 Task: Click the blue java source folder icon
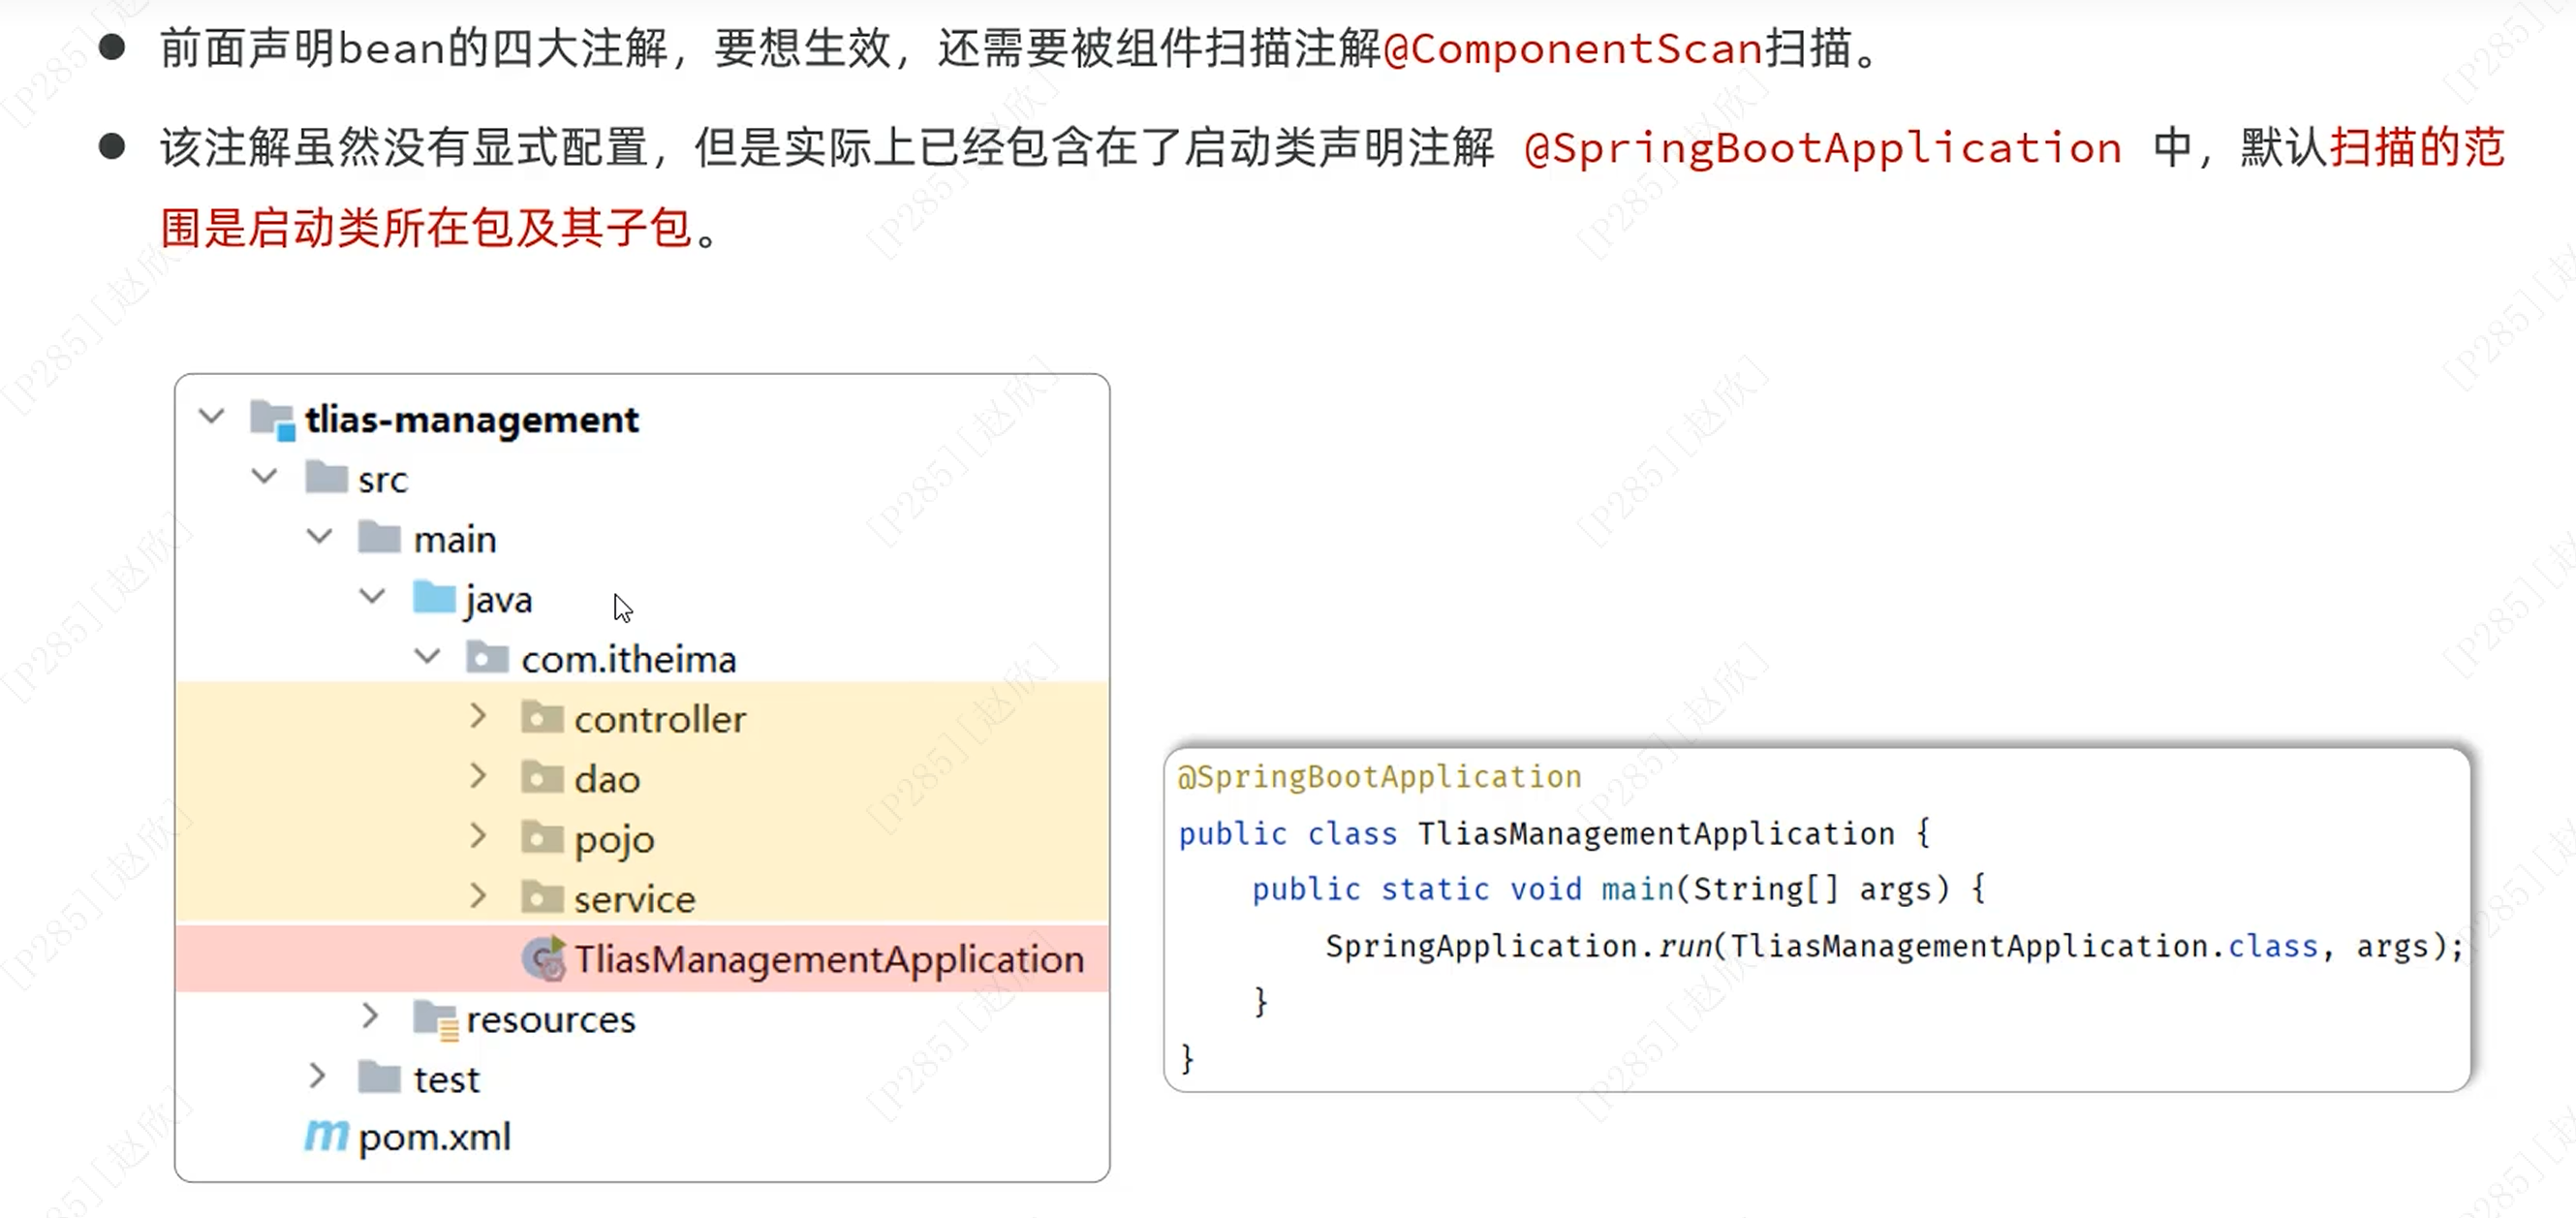click(434, 599)
